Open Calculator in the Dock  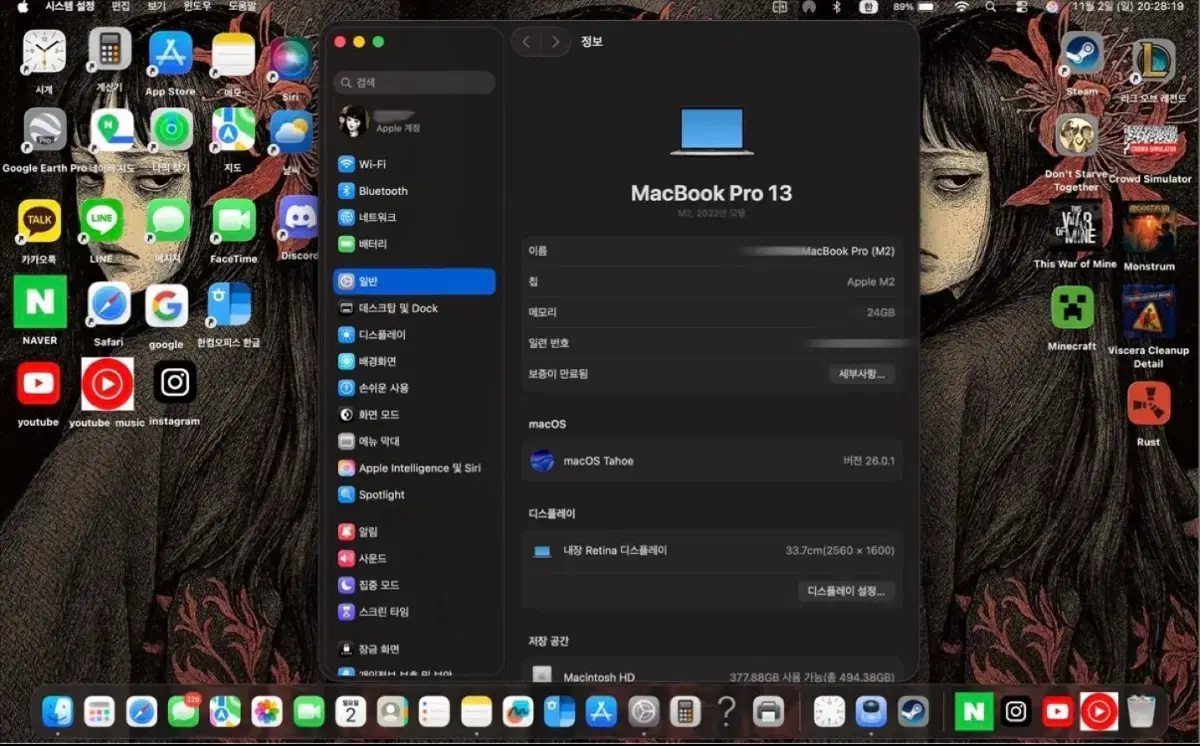click(x=685, y=711)
